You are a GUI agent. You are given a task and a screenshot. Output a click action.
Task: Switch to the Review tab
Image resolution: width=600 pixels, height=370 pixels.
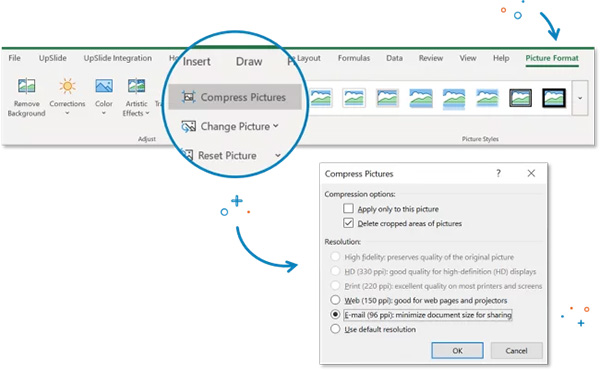click(x=430, y=58)
